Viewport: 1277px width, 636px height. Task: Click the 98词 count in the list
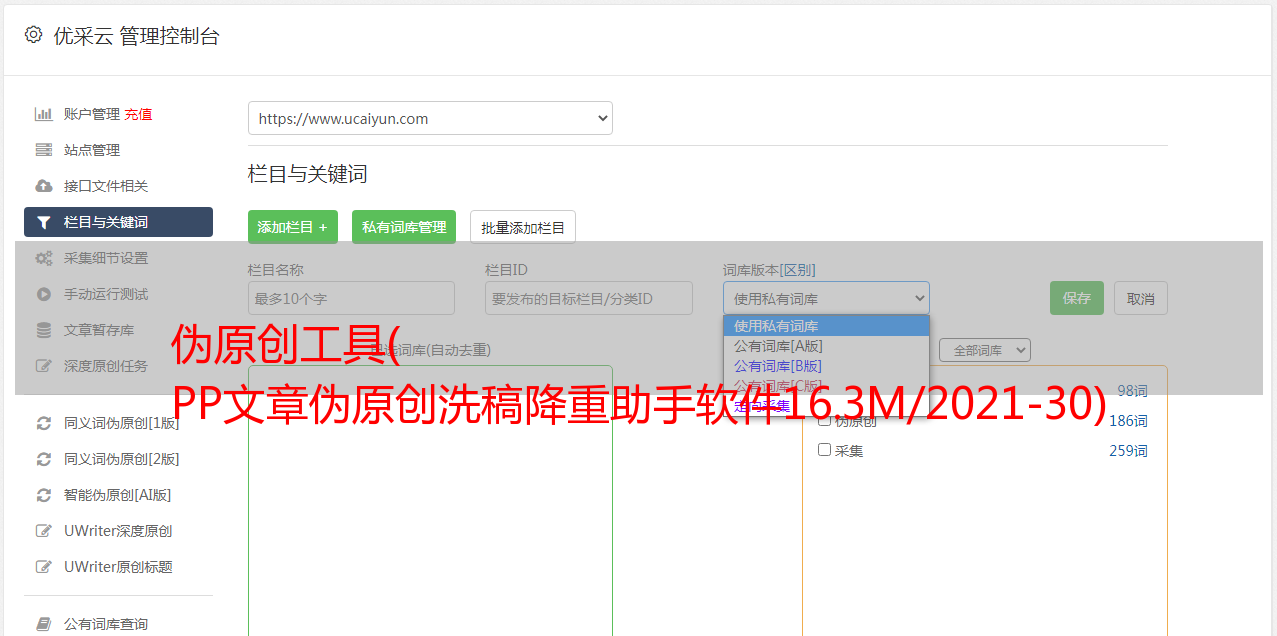(x=1132, y=391)
